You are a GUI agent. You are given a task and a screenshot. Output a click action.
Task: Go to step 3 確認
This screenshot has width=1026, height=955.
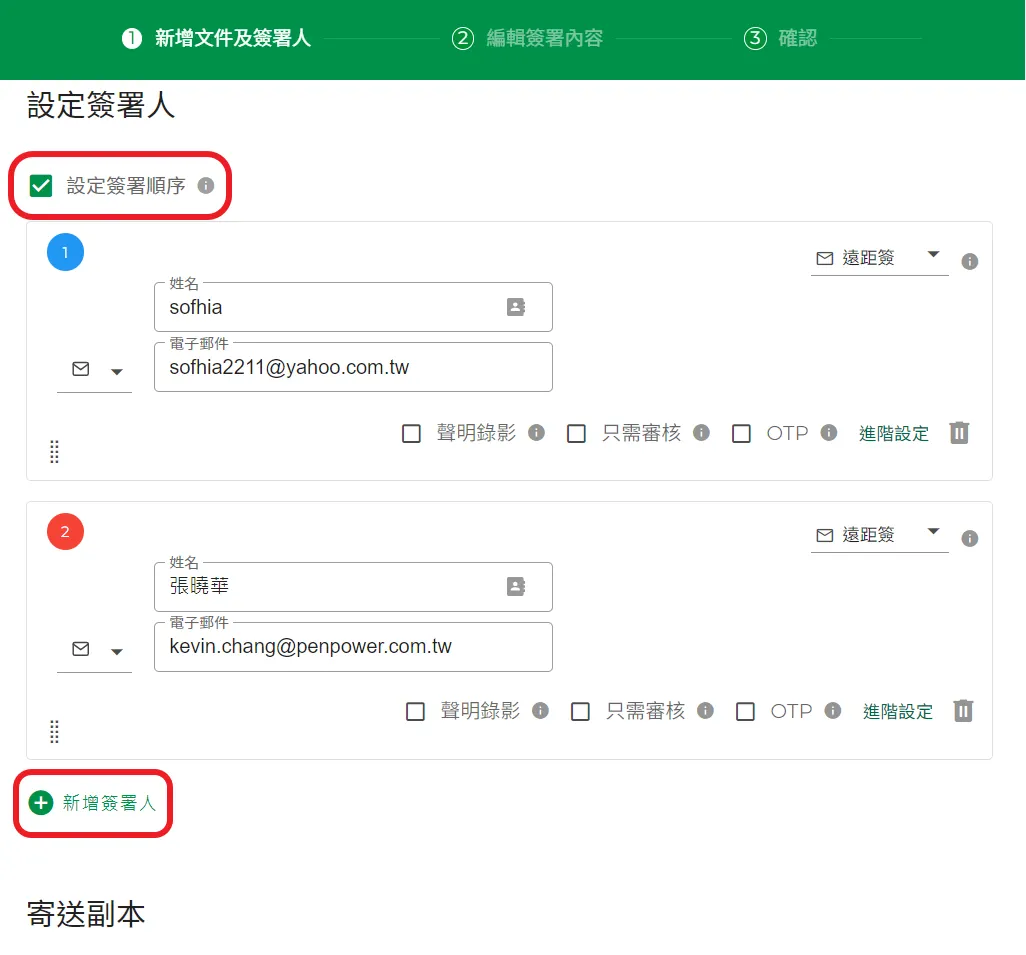click(781, 39)
